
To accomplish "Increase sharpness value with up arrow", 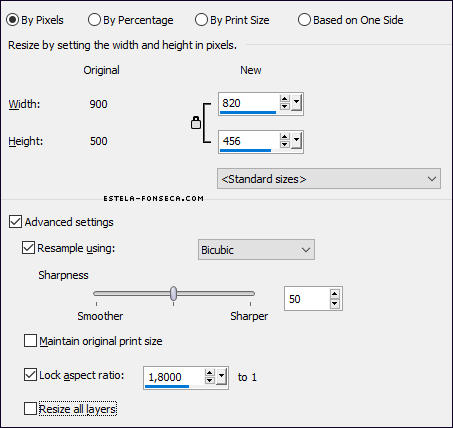I will coord(334,294).
